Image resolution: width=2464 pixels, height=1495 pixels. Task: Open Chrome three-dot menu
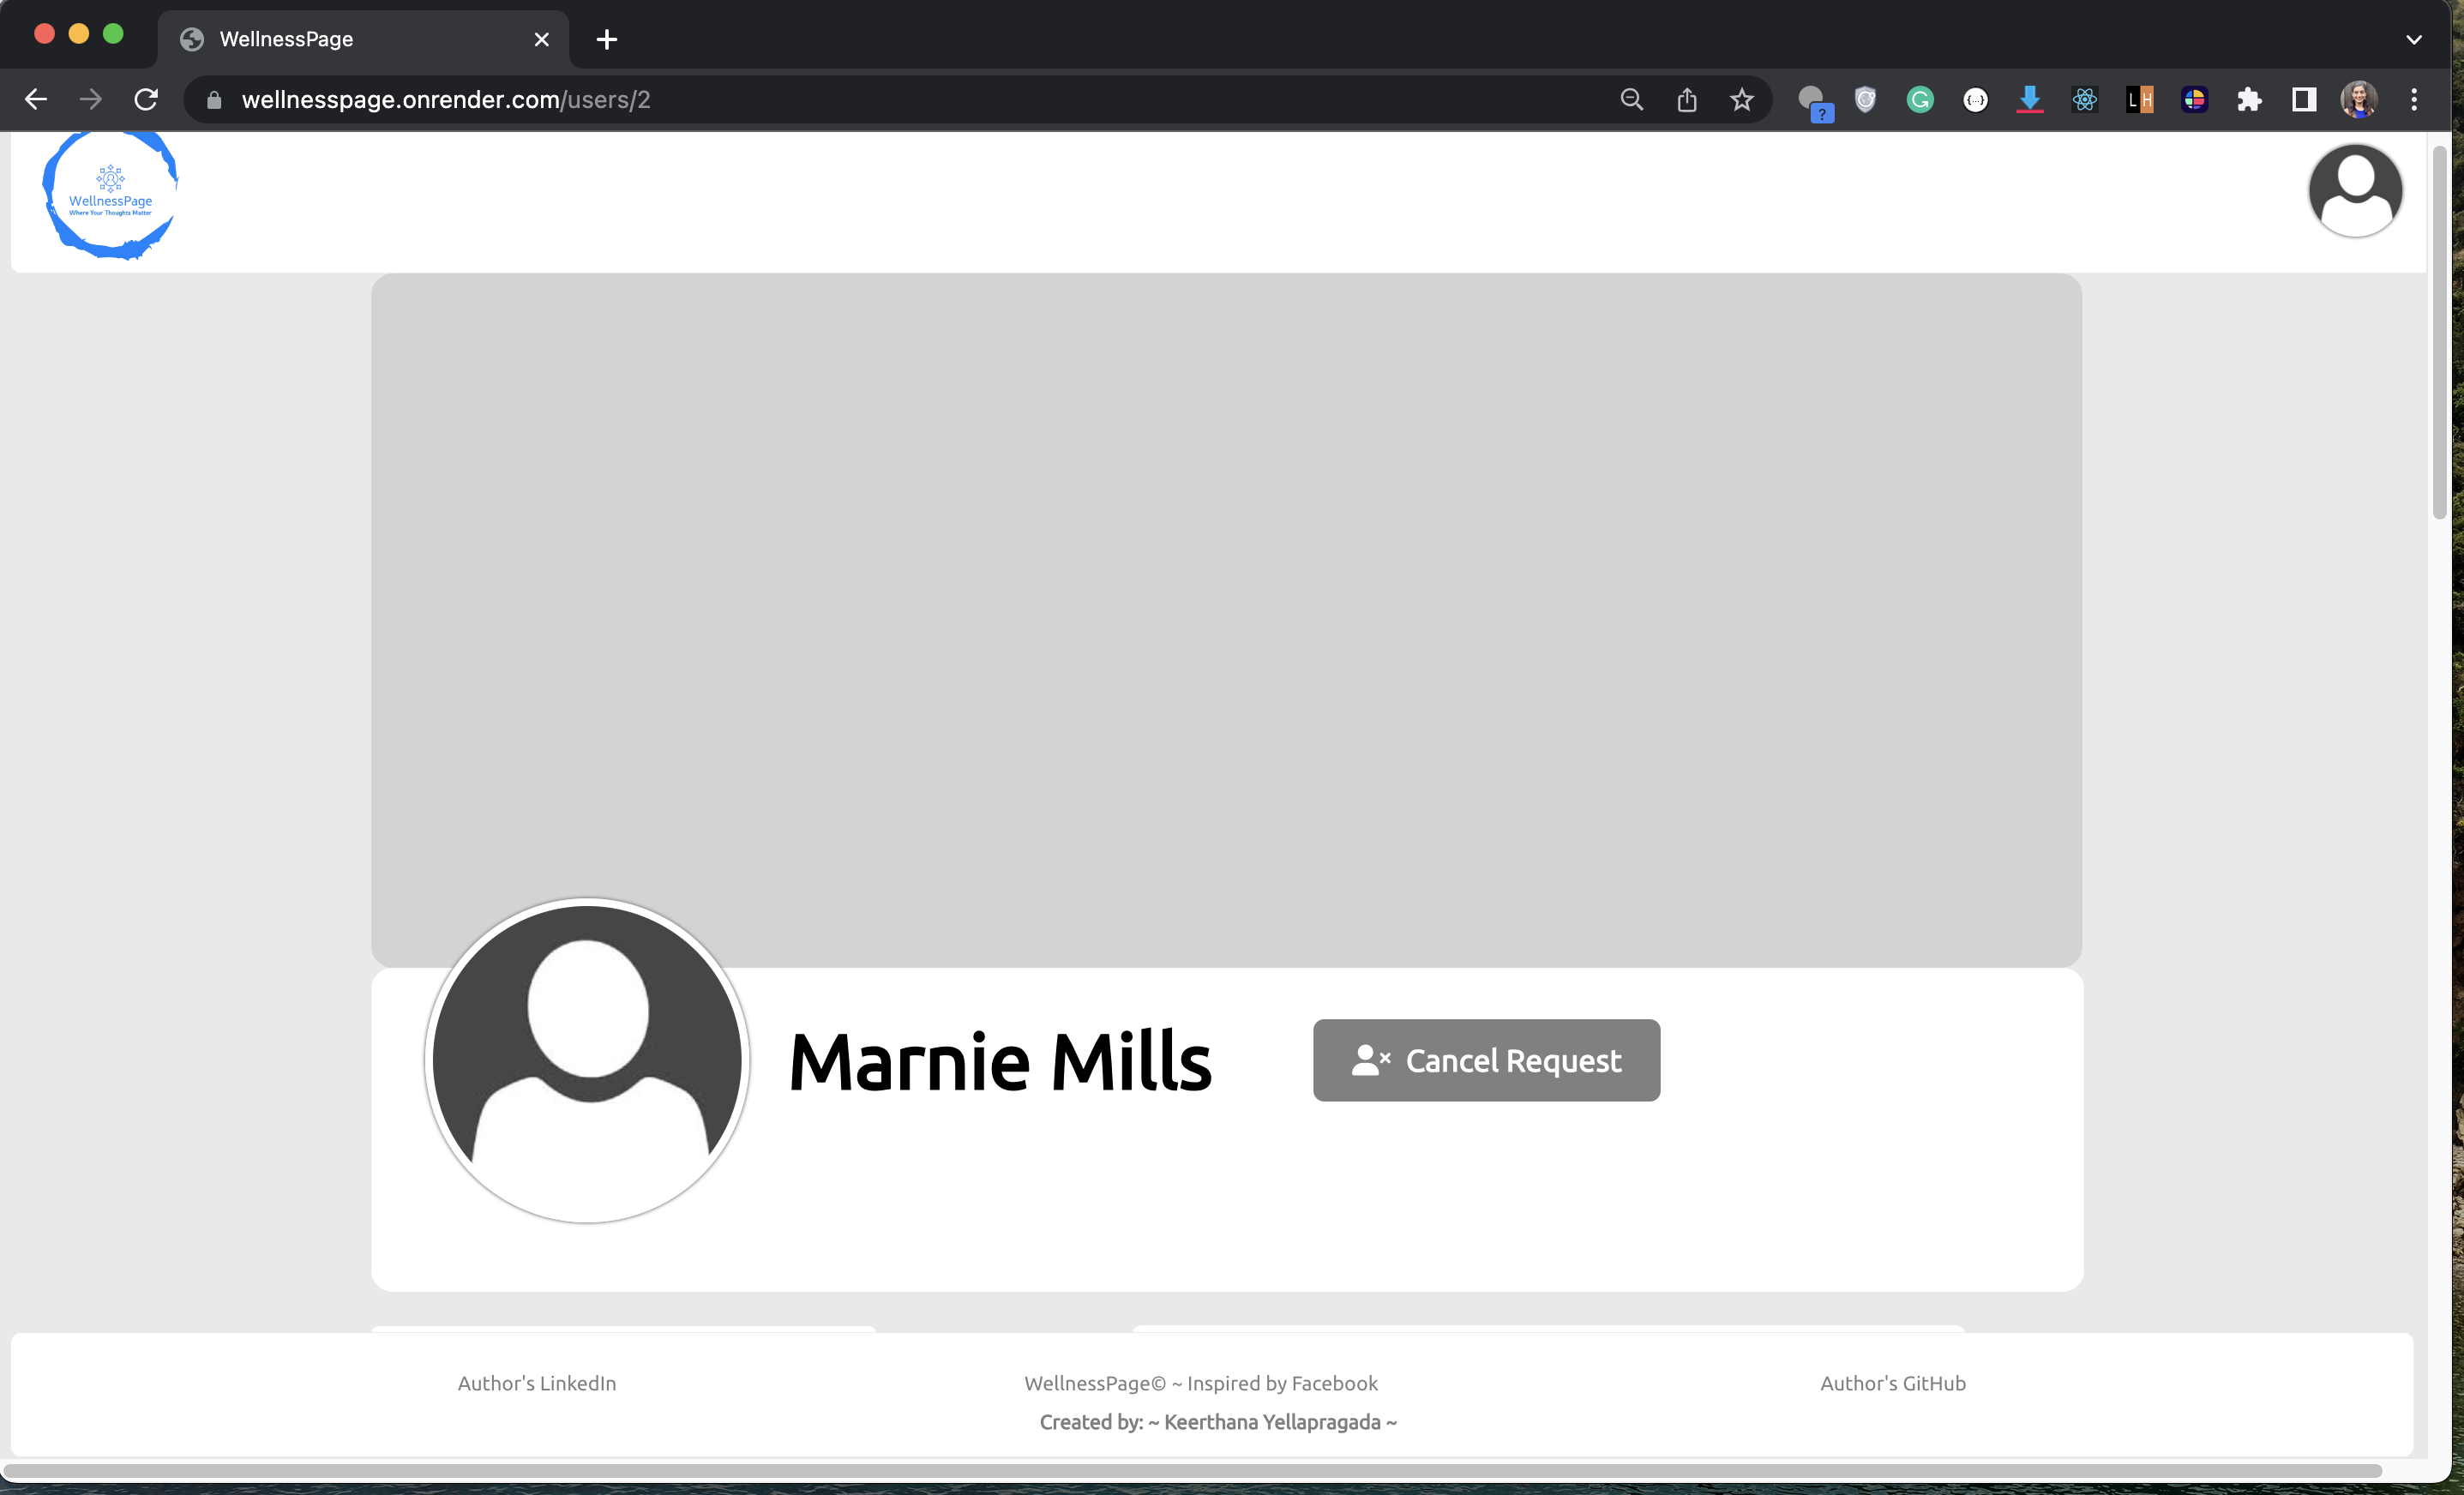pos(2413,100)
